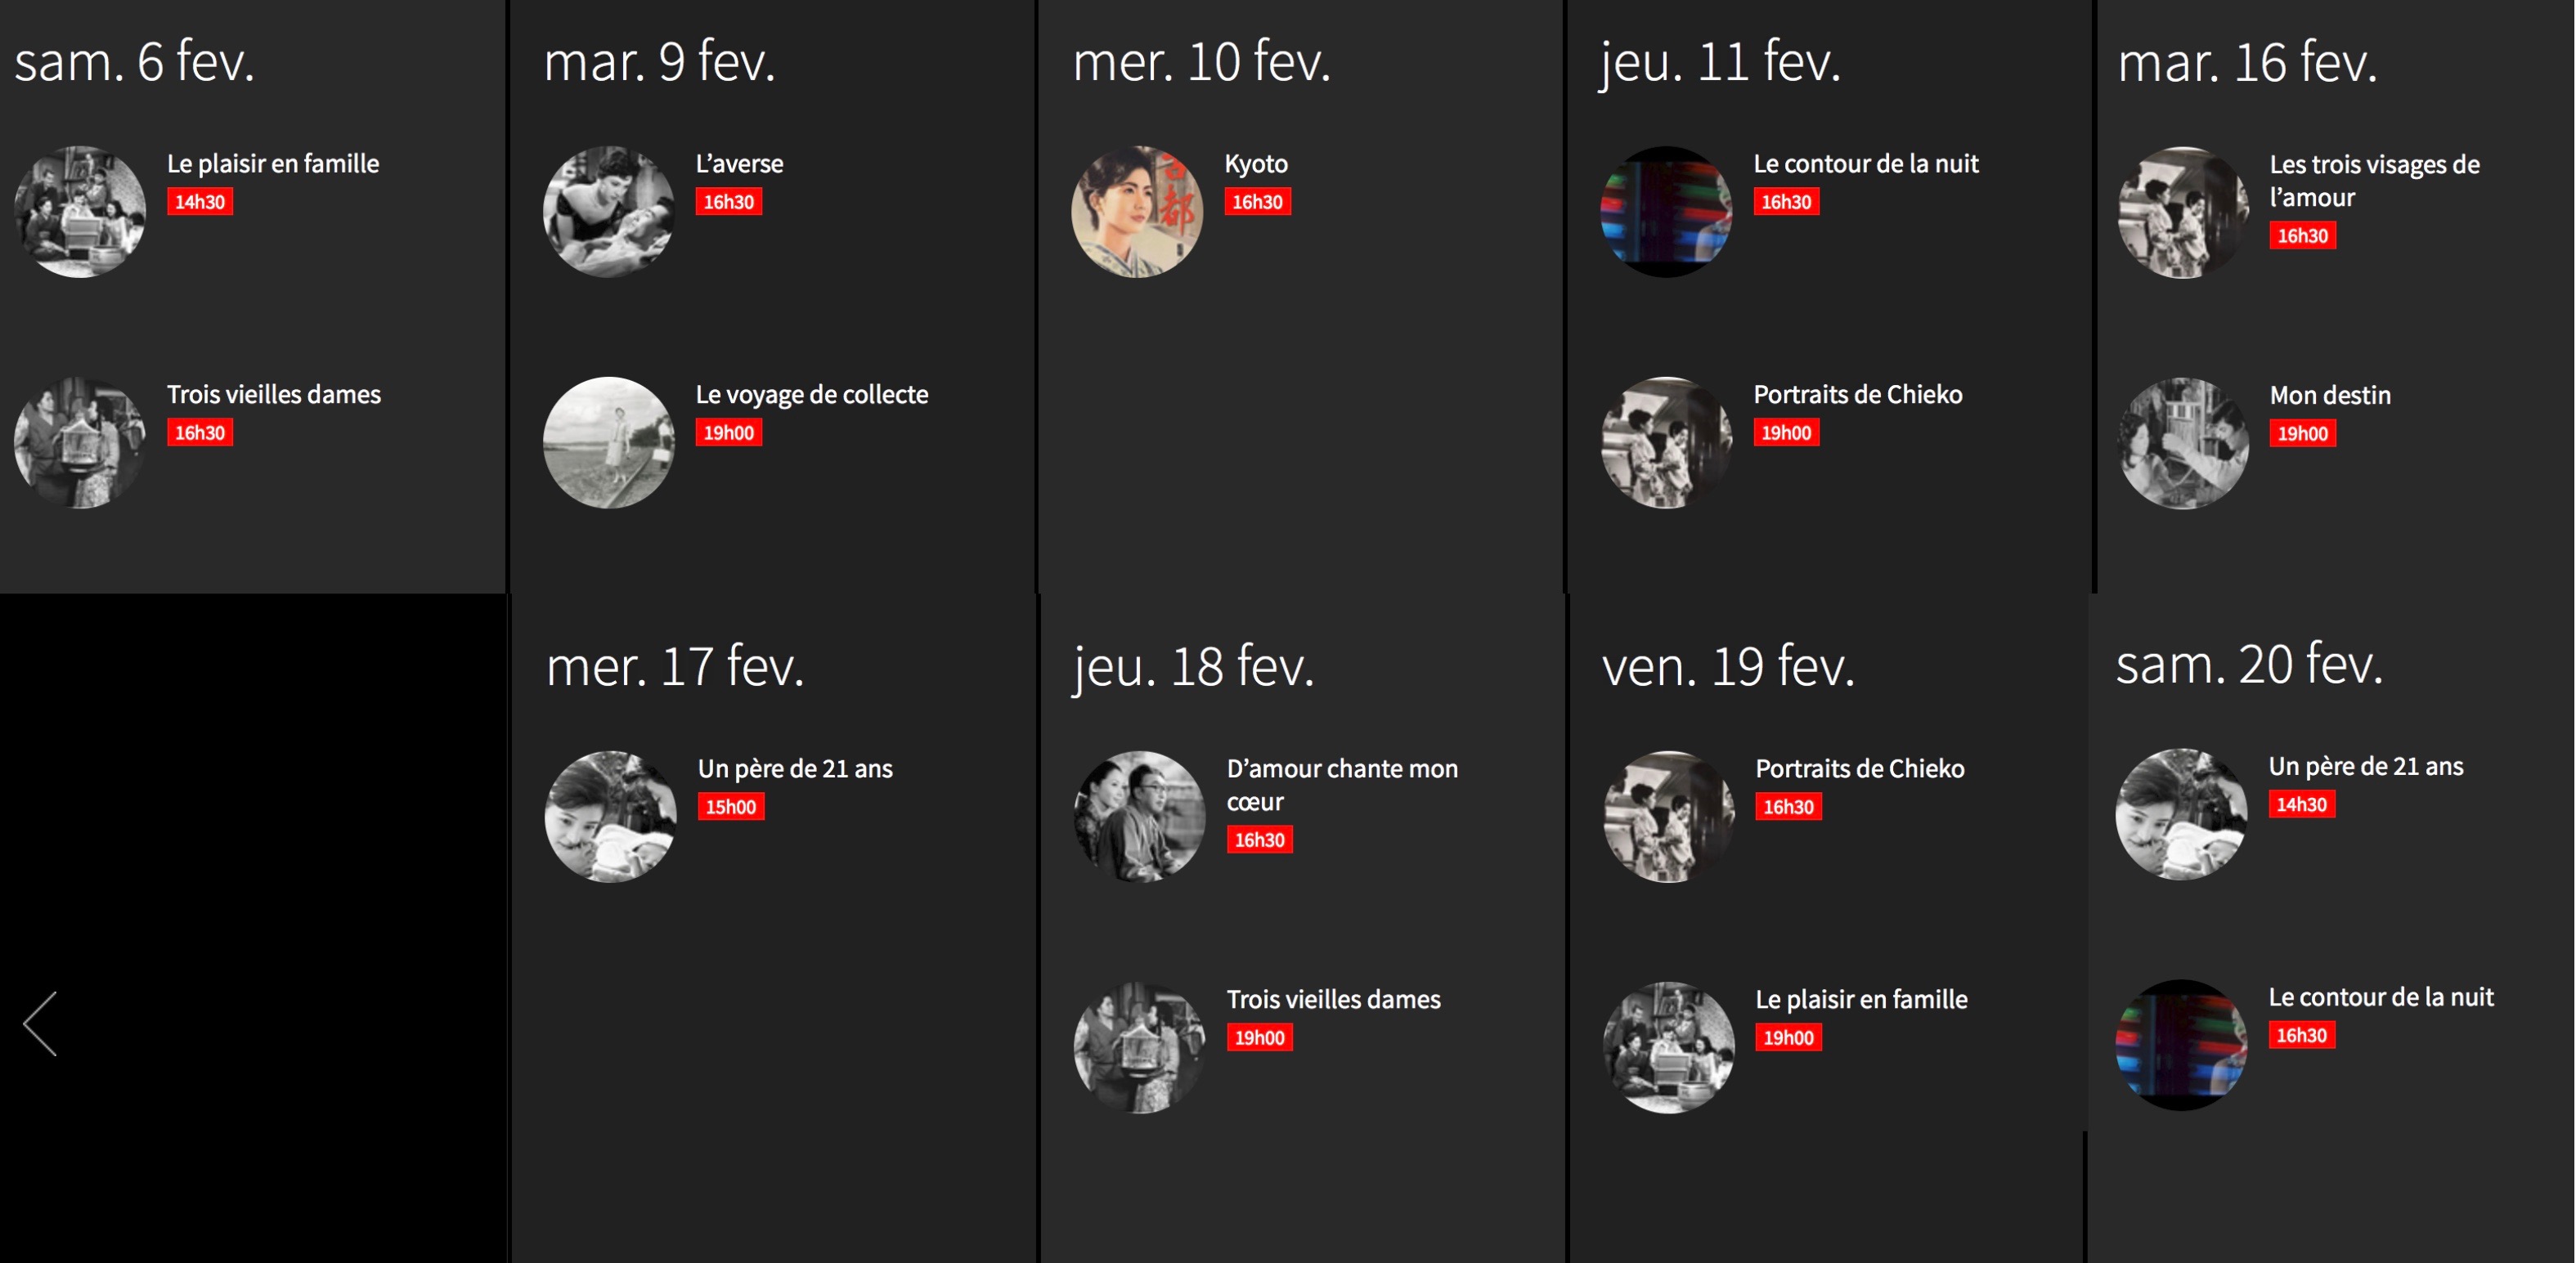This screenshot has width=2576, height=1263.
Task: Click the 15h00 showtime on Wednesday 17
Action: click(x=730, y=807)
